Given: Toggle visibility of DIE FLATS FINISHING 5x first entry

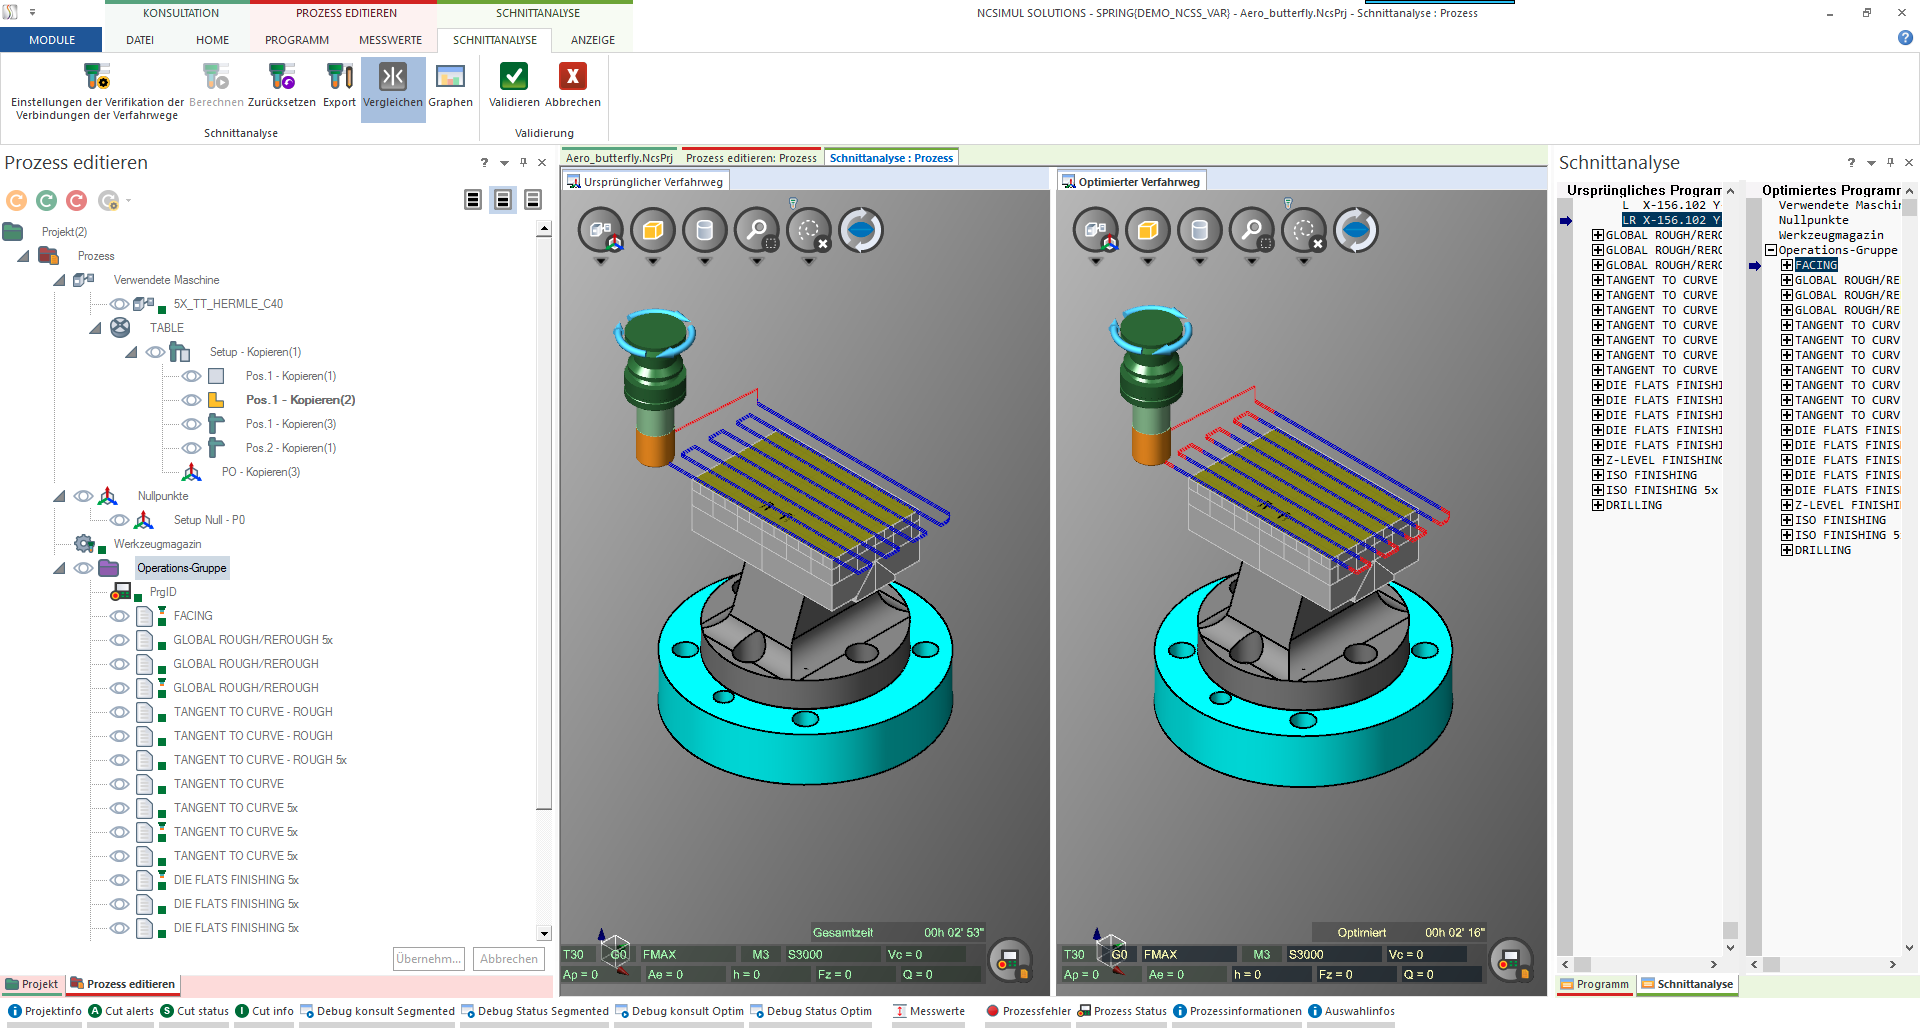Looking at the screenshot, I should pos(119,880).
